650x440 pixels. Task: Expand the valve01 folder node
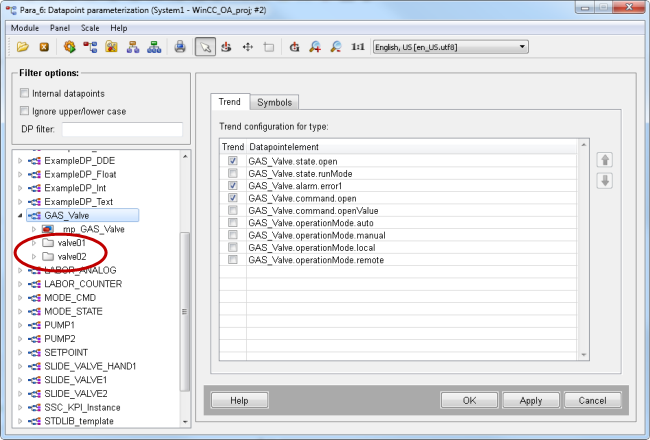click(35, 243)
